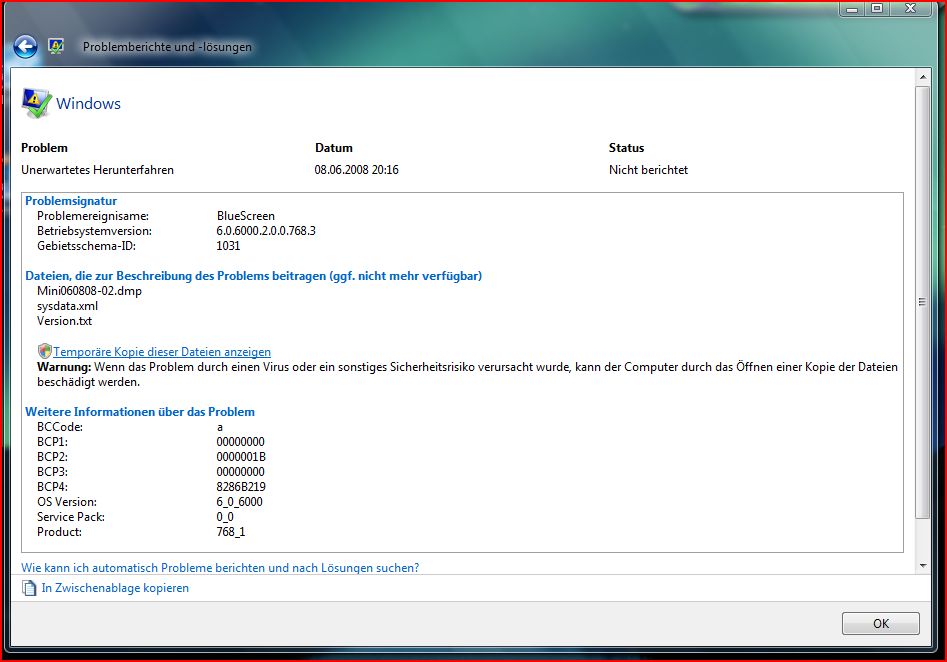Click the OS Version value 6_0_6000
This screenshot has width=947, height=662.
click(x=239, y=502)
